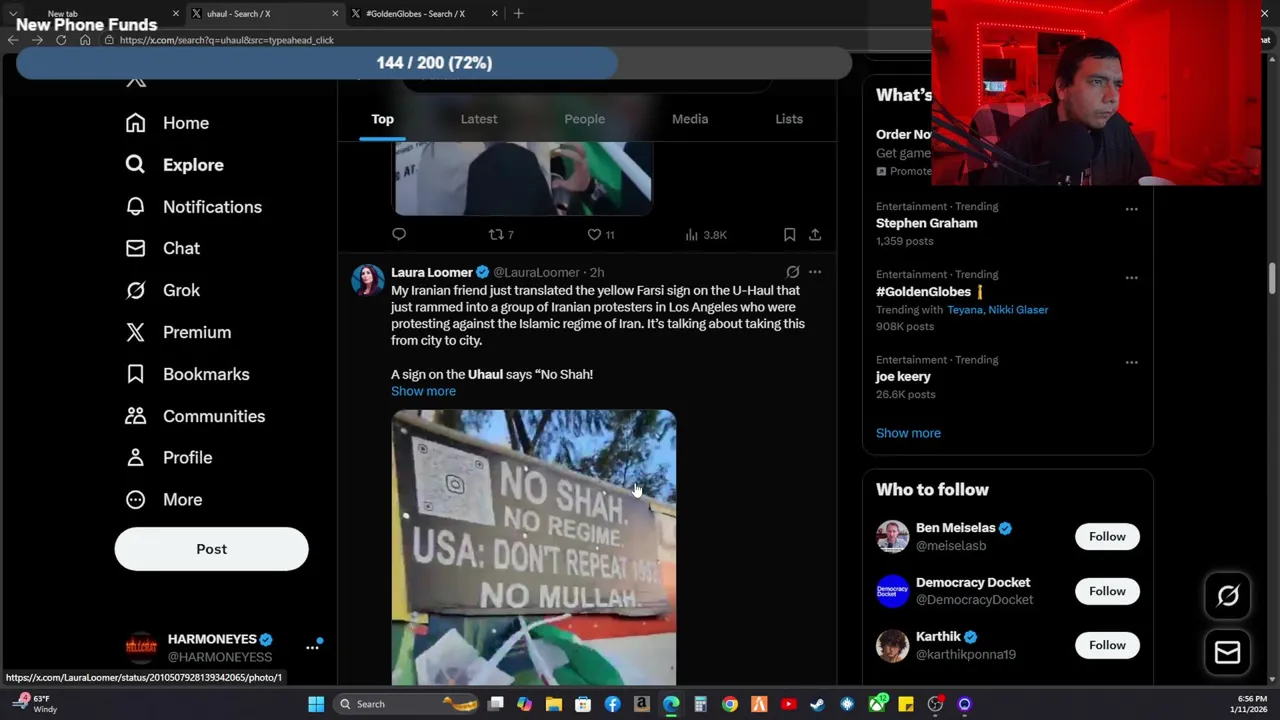Viewport: 1280px width, 720px height.
Task: Open File Explorer from taskbar
Action: [x=553, y=704]
